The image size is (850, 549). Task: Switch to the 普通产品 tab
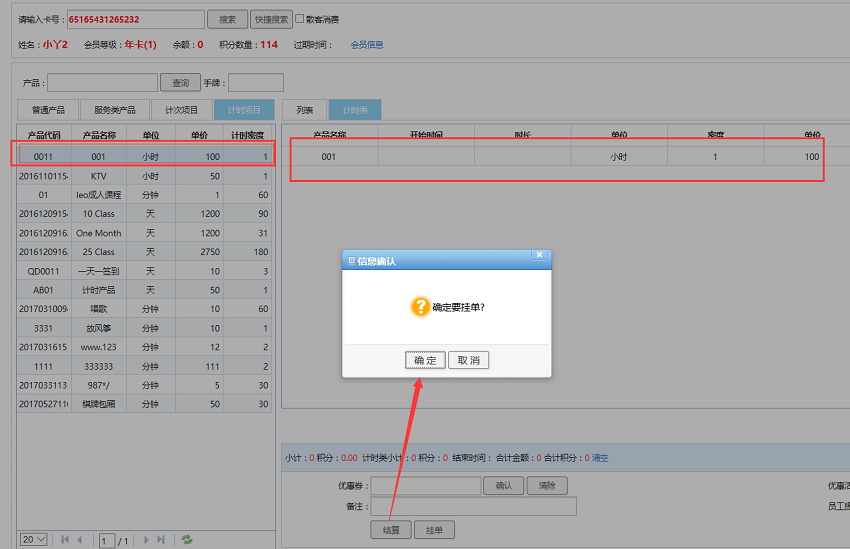click(x=48, y=110)
